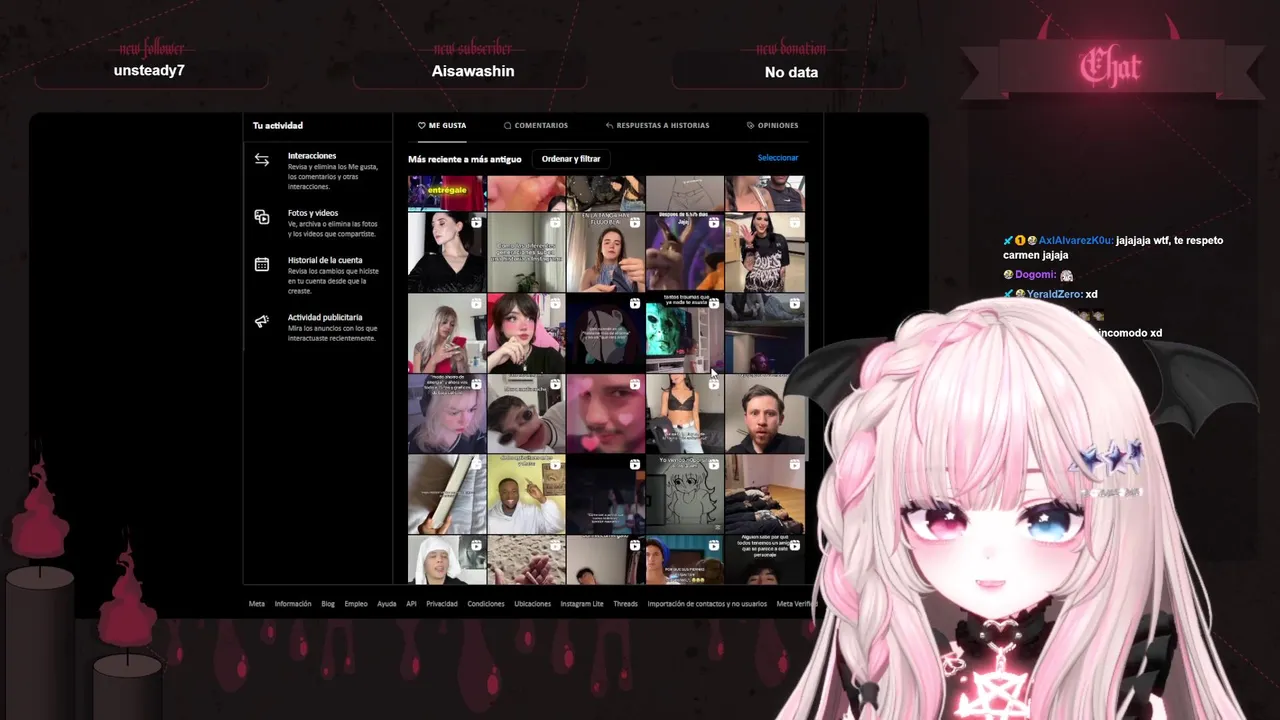Click the Empleo footer link
The height and width of the screenshot is (720, 1280).
pos(356,604)
